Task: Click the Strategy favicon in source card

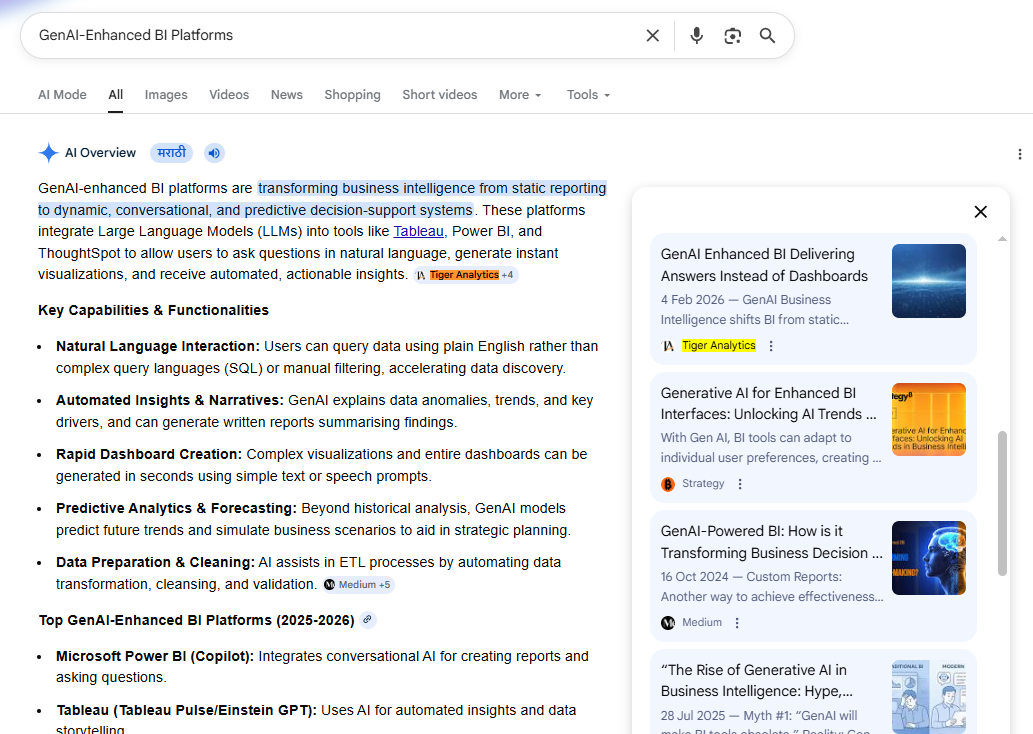Action: pos(668,484)
